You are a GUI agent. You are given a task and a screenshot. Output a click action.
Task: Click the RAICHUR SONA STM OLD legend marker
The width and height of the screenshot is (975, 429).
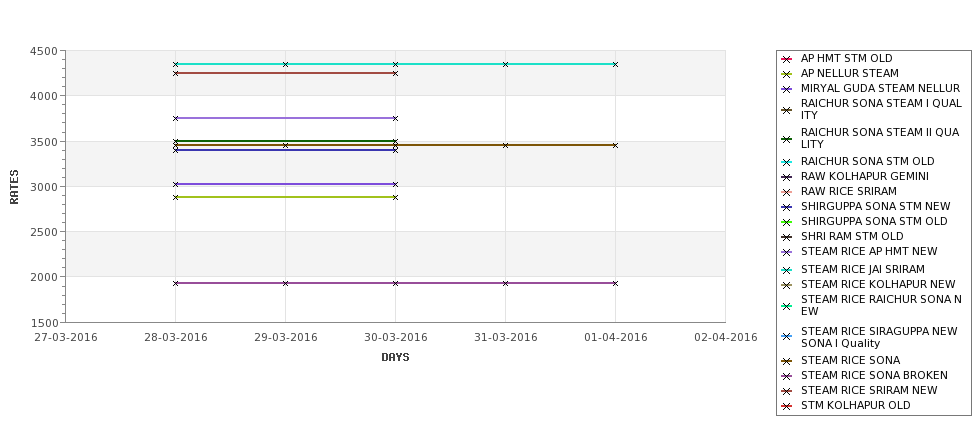click(787, 162)
